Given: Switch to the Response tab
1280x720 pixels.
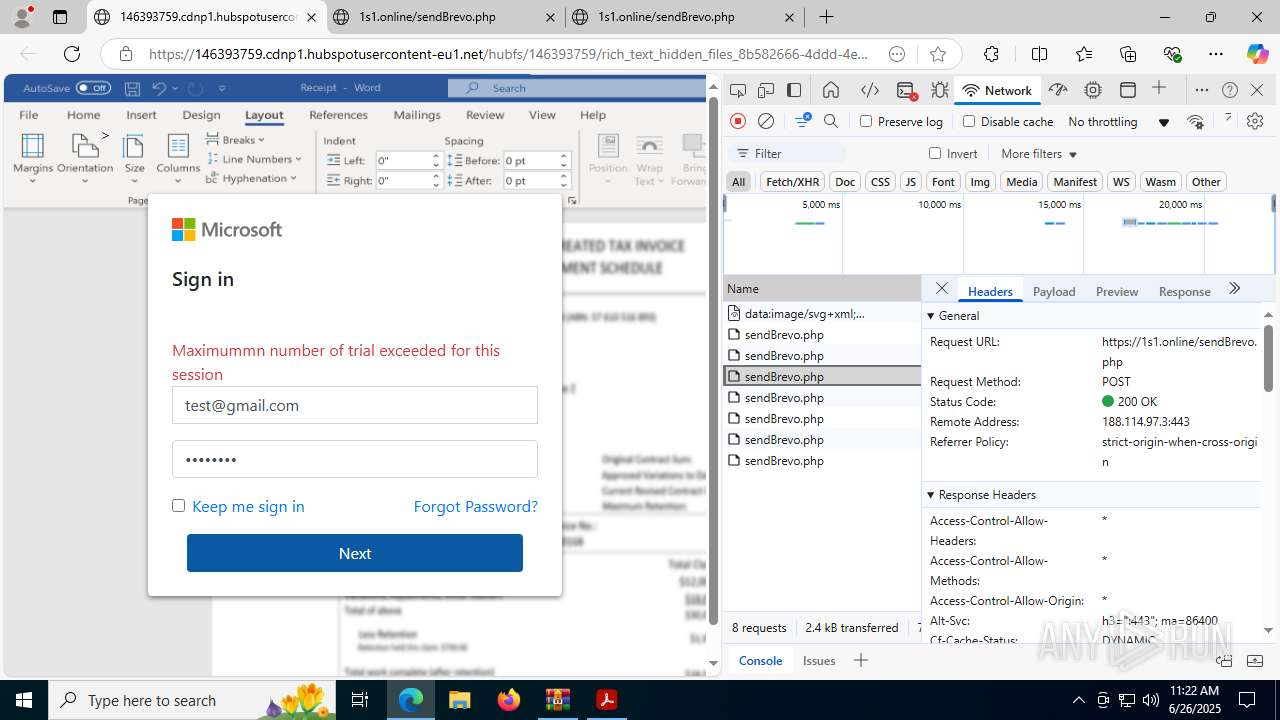Looking at the screenshot, I should click(x=1184, y=291).
